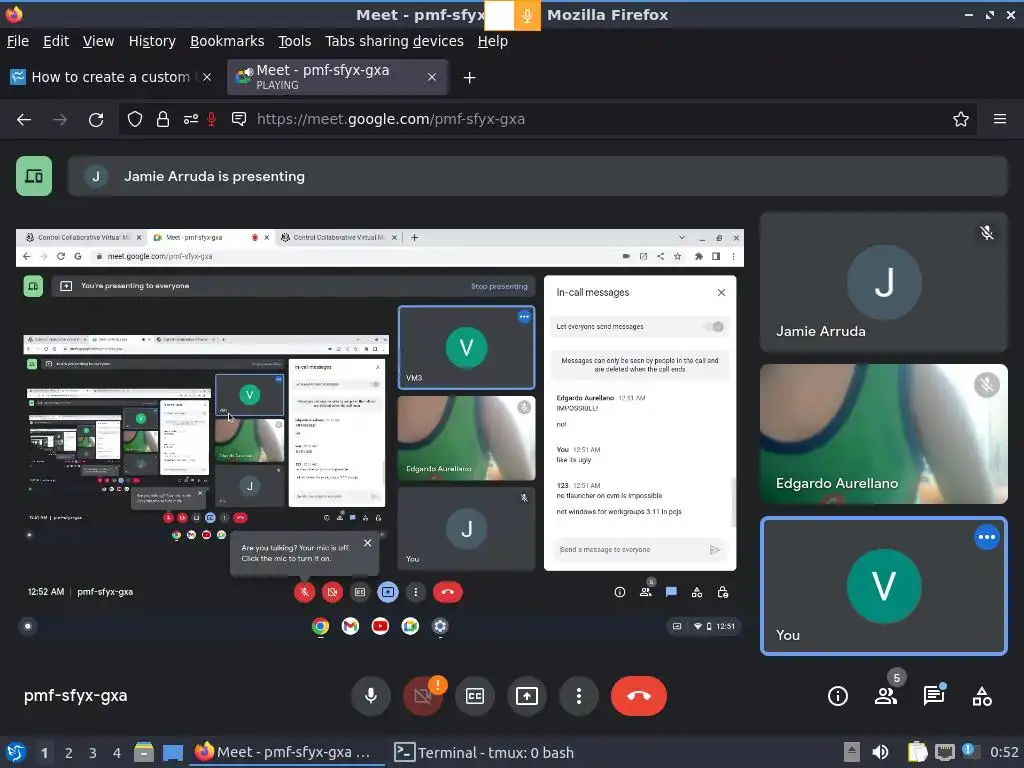
Task: Open the Bookmarks menu
Action: 227,41
